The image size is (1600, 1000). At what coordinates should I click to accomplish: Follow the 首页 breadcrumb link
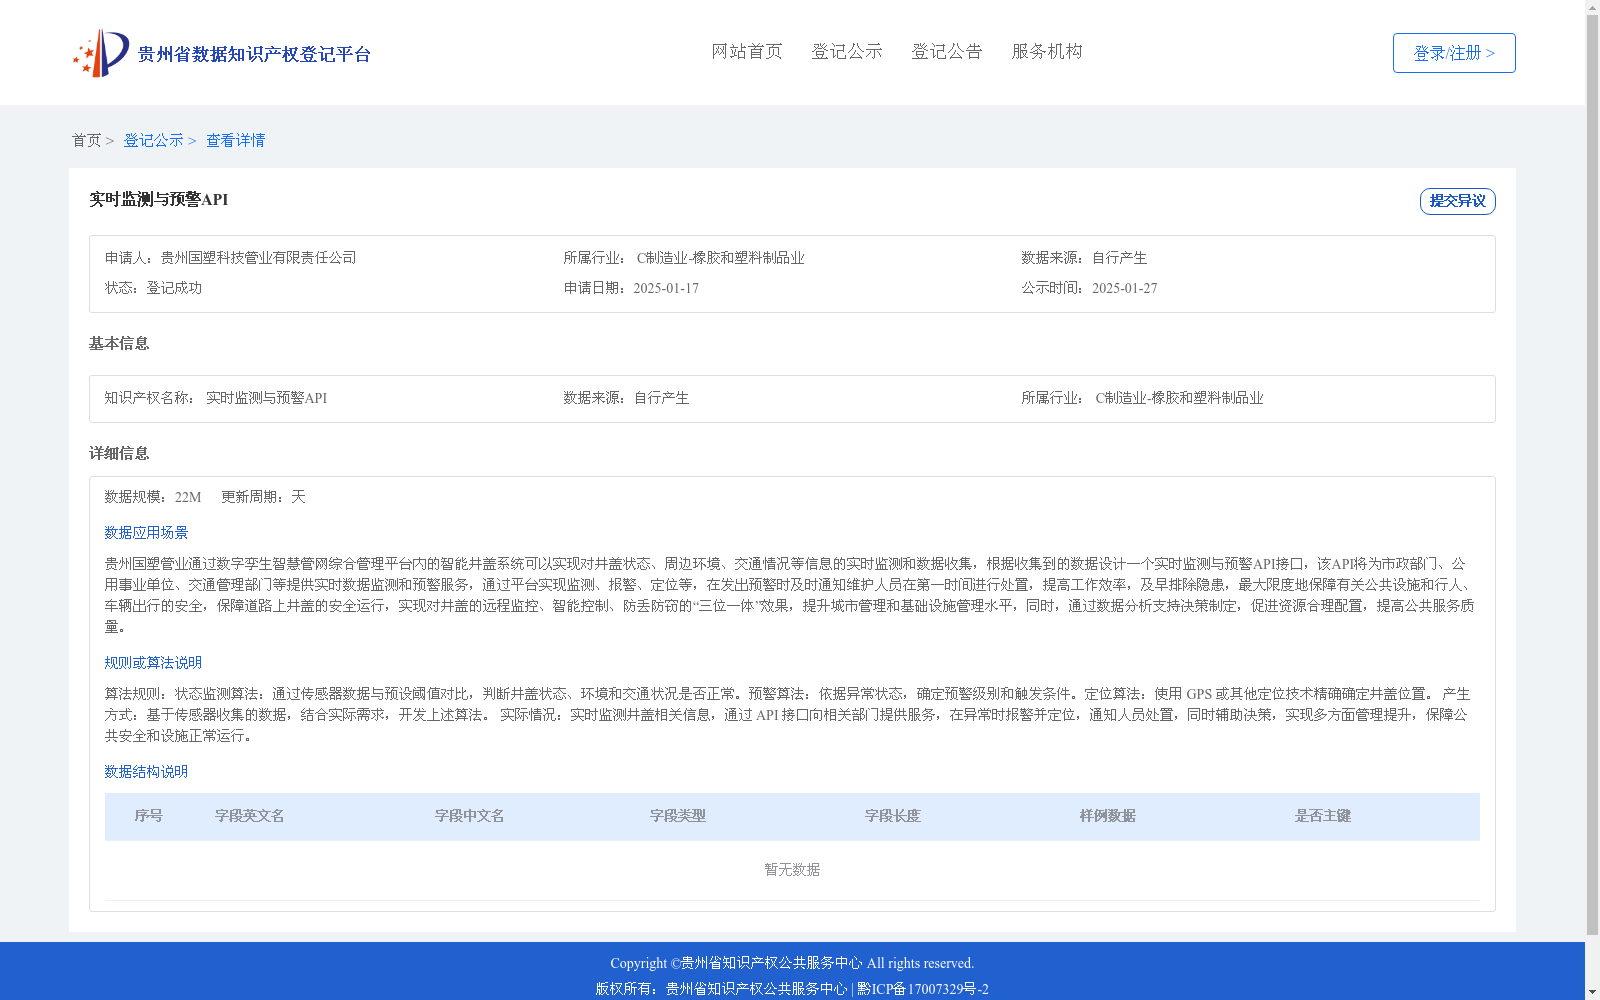pyautogui.click(x=86, y=140)
